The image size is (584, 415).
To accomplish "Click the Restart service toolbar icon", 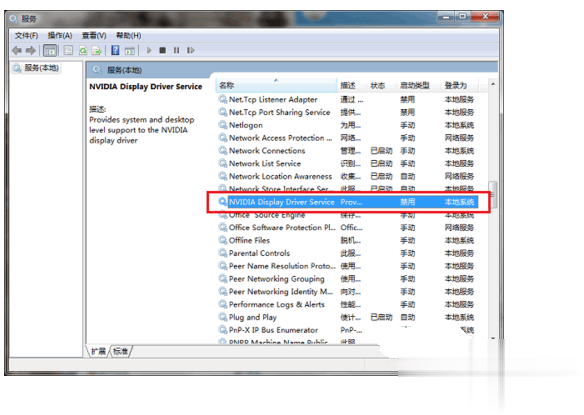I will pos(191,50).
